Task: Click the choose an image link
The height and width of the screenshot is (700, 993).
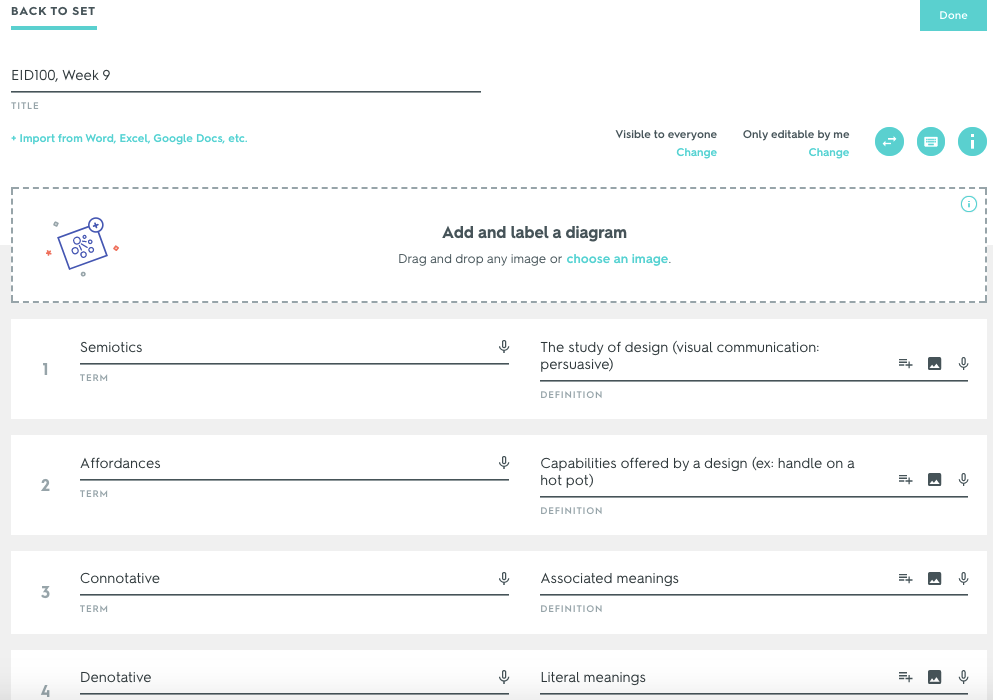Action: [x=617, y=258]
